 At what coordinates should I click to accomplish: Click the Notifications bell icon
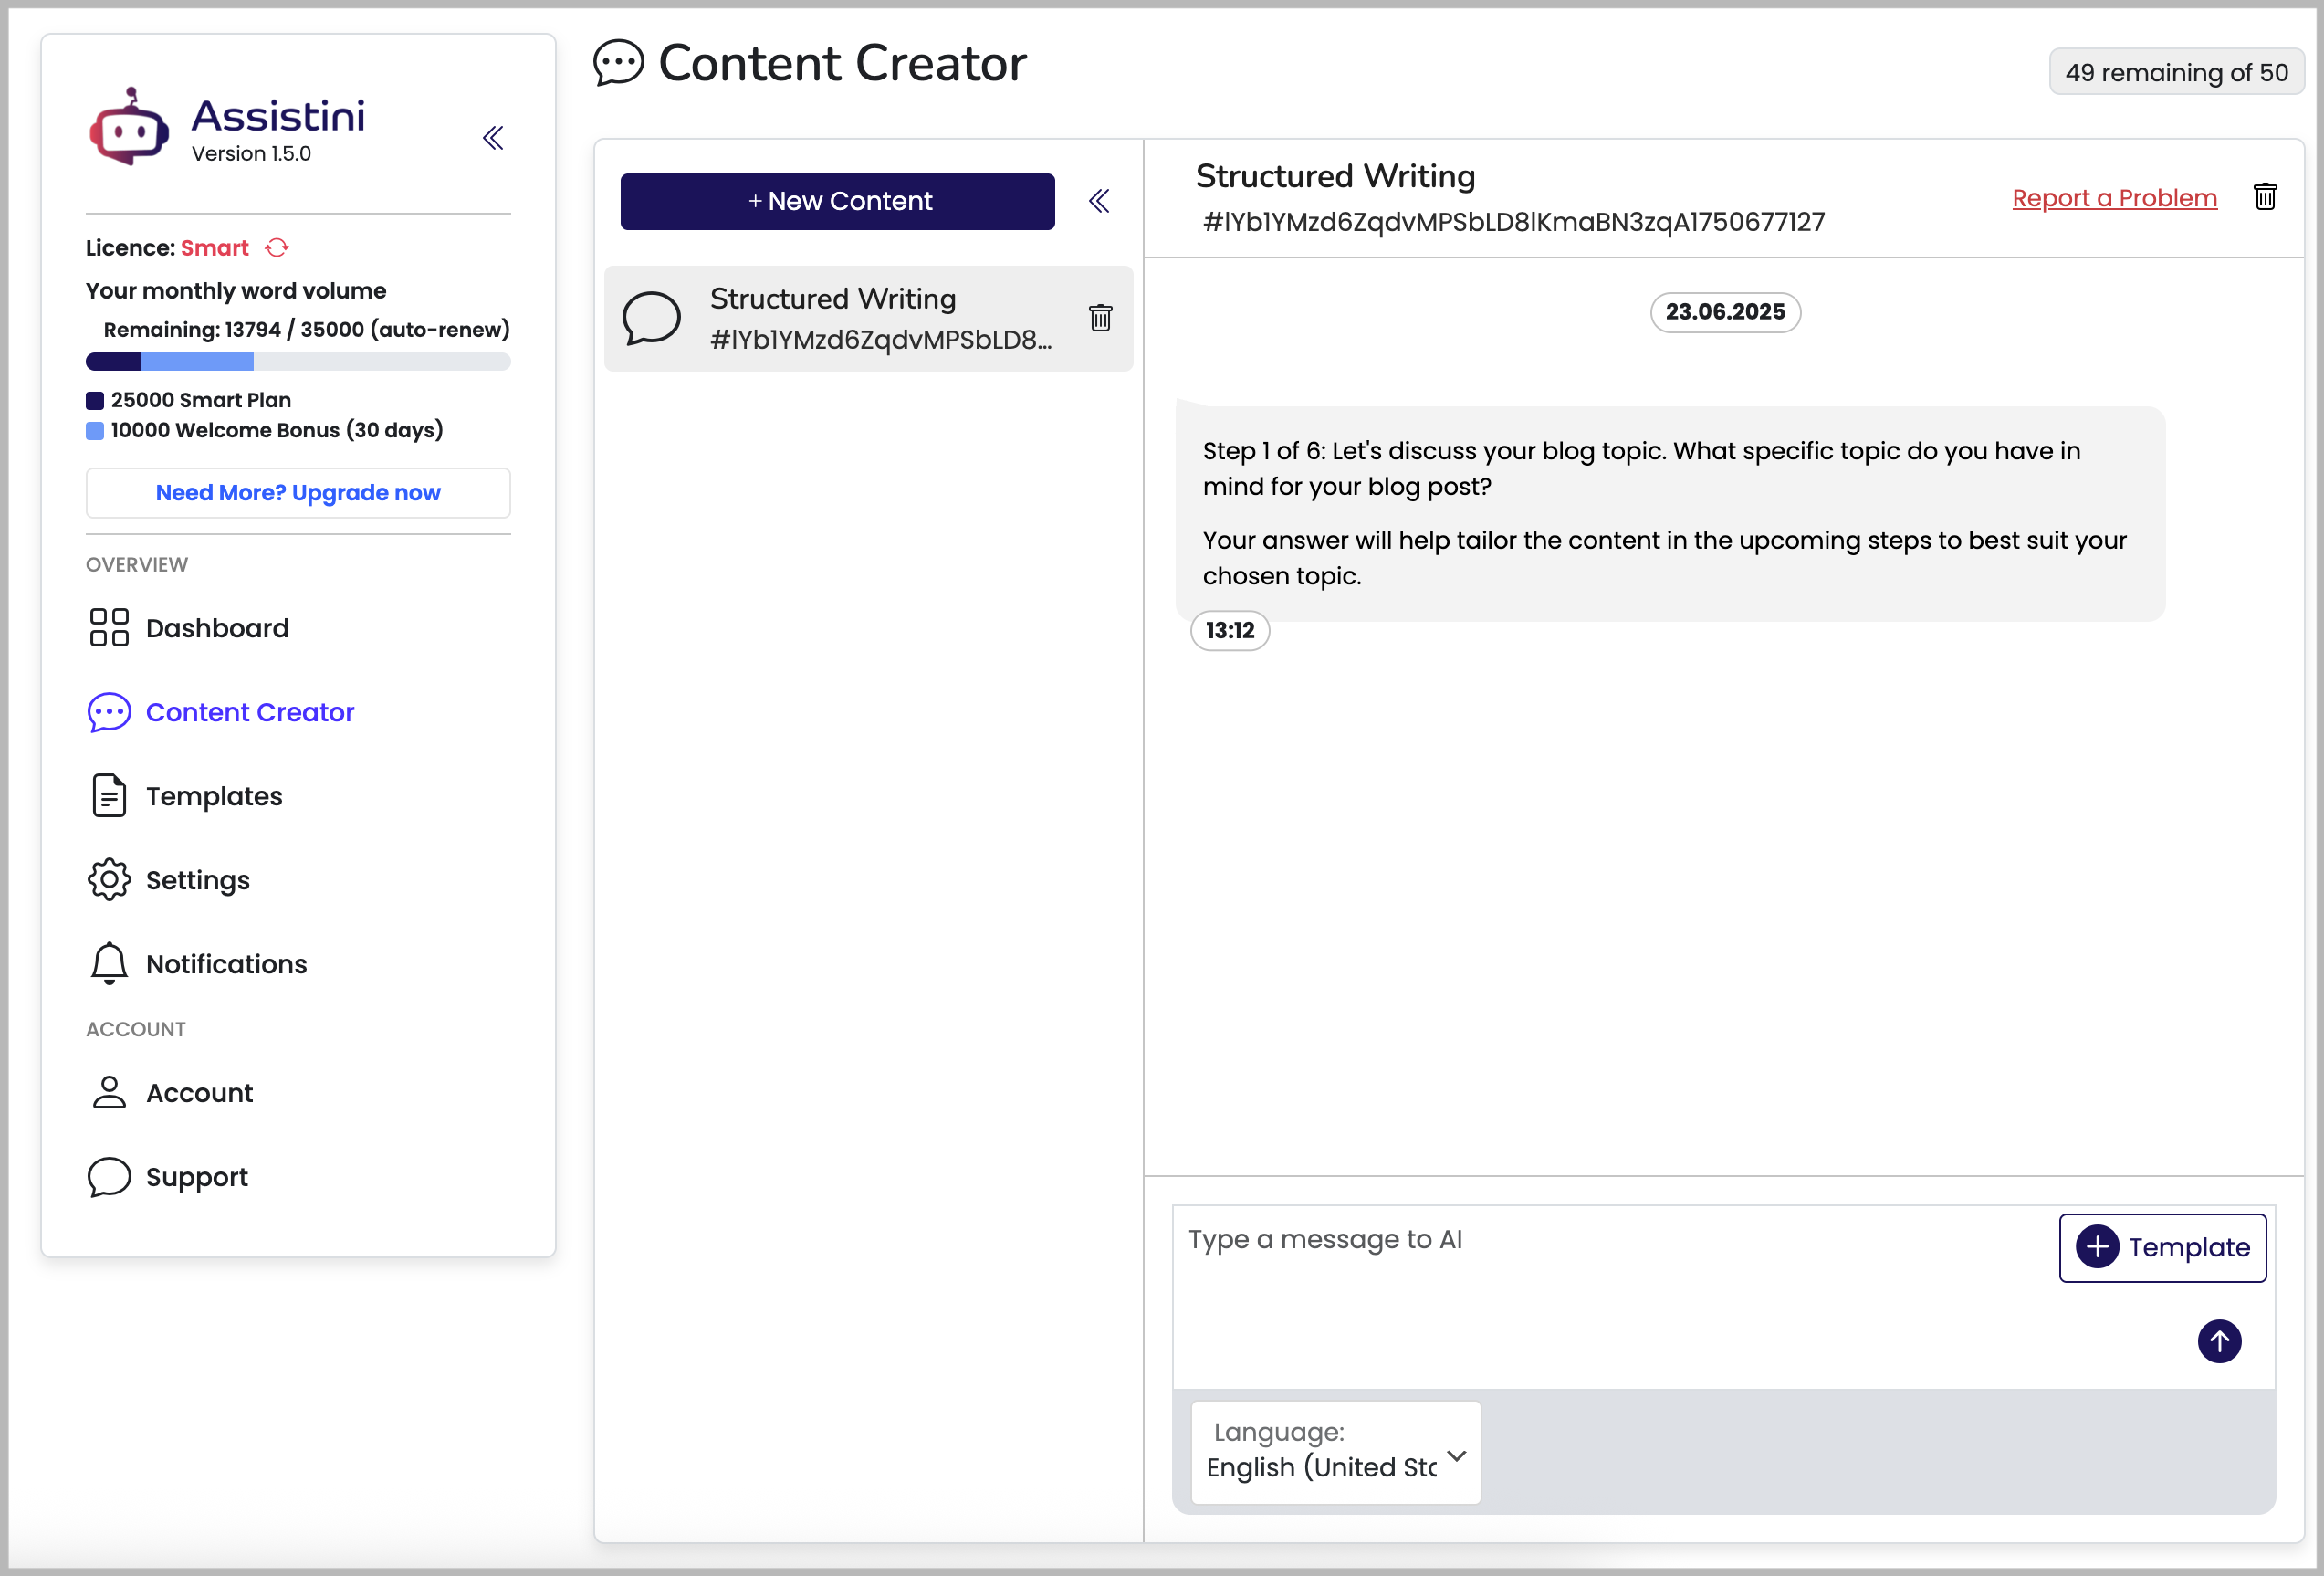click(x=109, y=964)
